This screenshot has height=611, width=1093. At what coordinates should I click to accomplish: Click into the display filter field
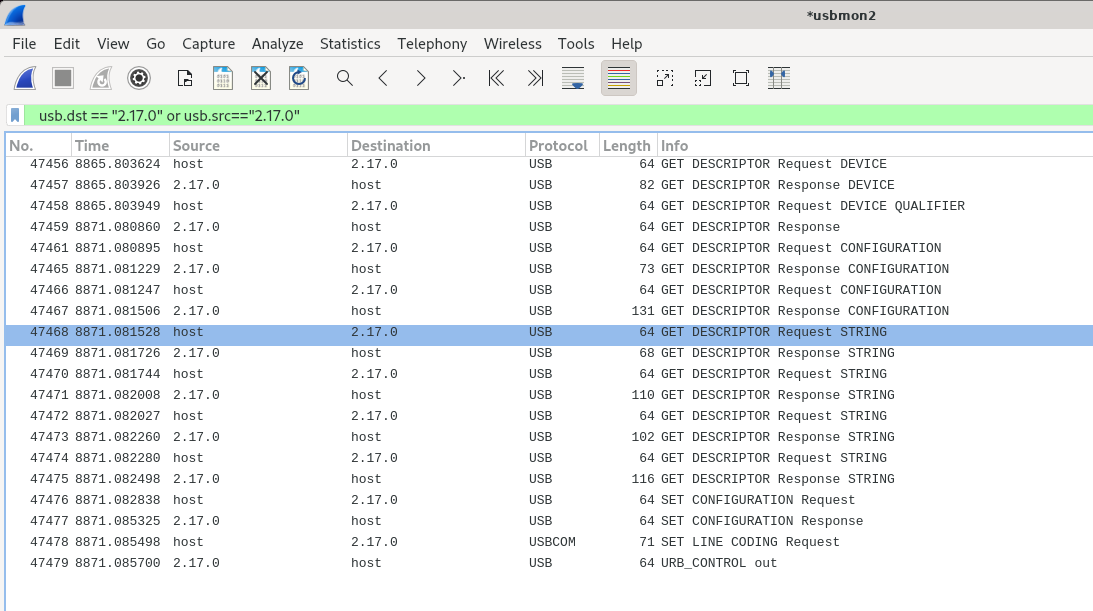pos(558,116)
